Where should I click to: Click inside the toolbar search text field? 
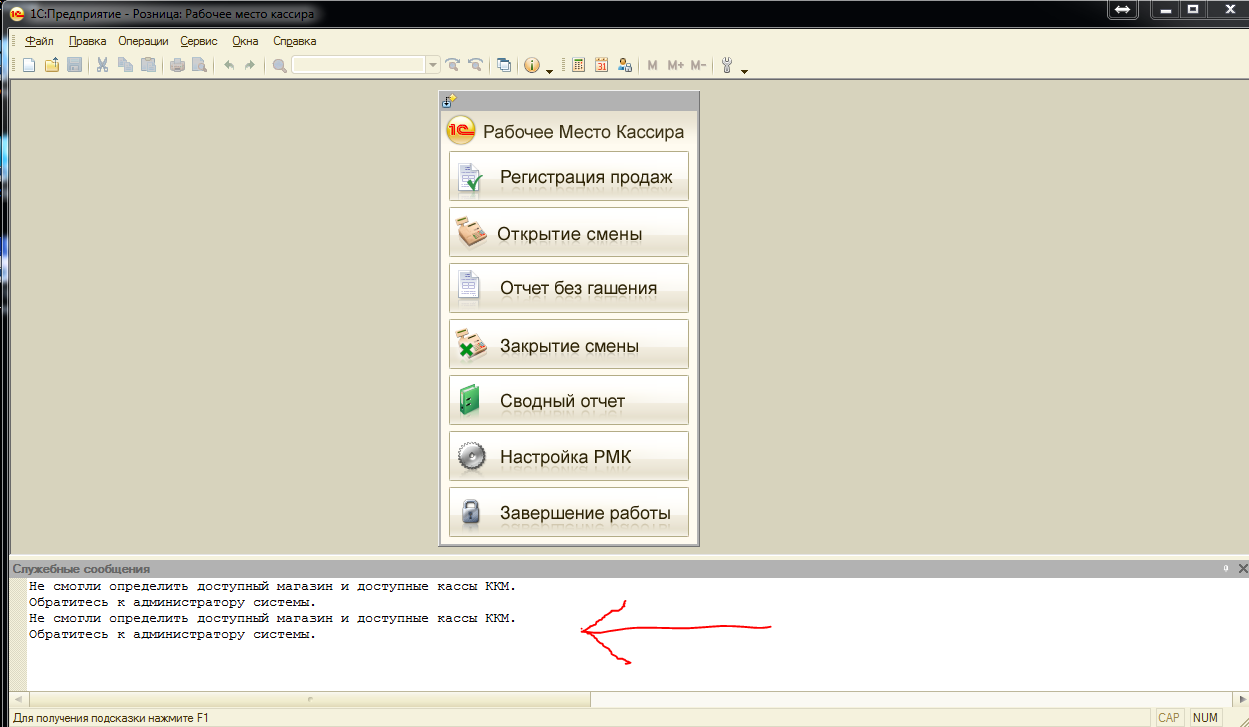point(358,65)
